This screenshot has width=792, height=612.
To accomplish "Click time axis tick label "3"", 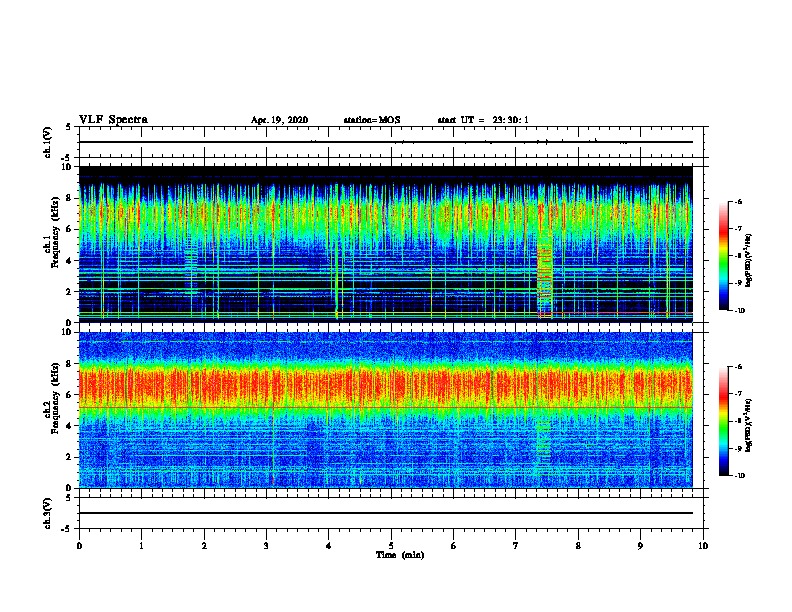I will 266,546.
